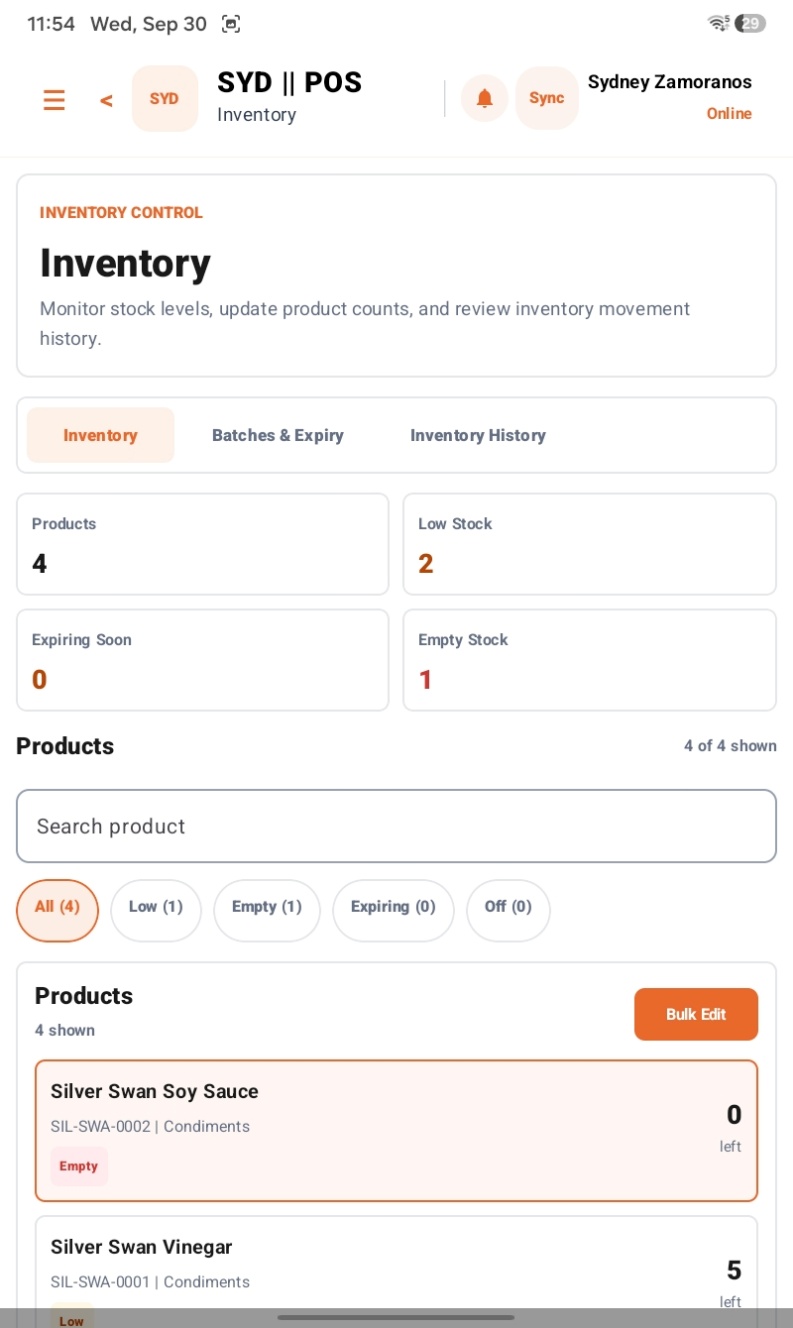Open Sydney Zamoranos user profile
793x1328 pixels.
pos(669,97)
